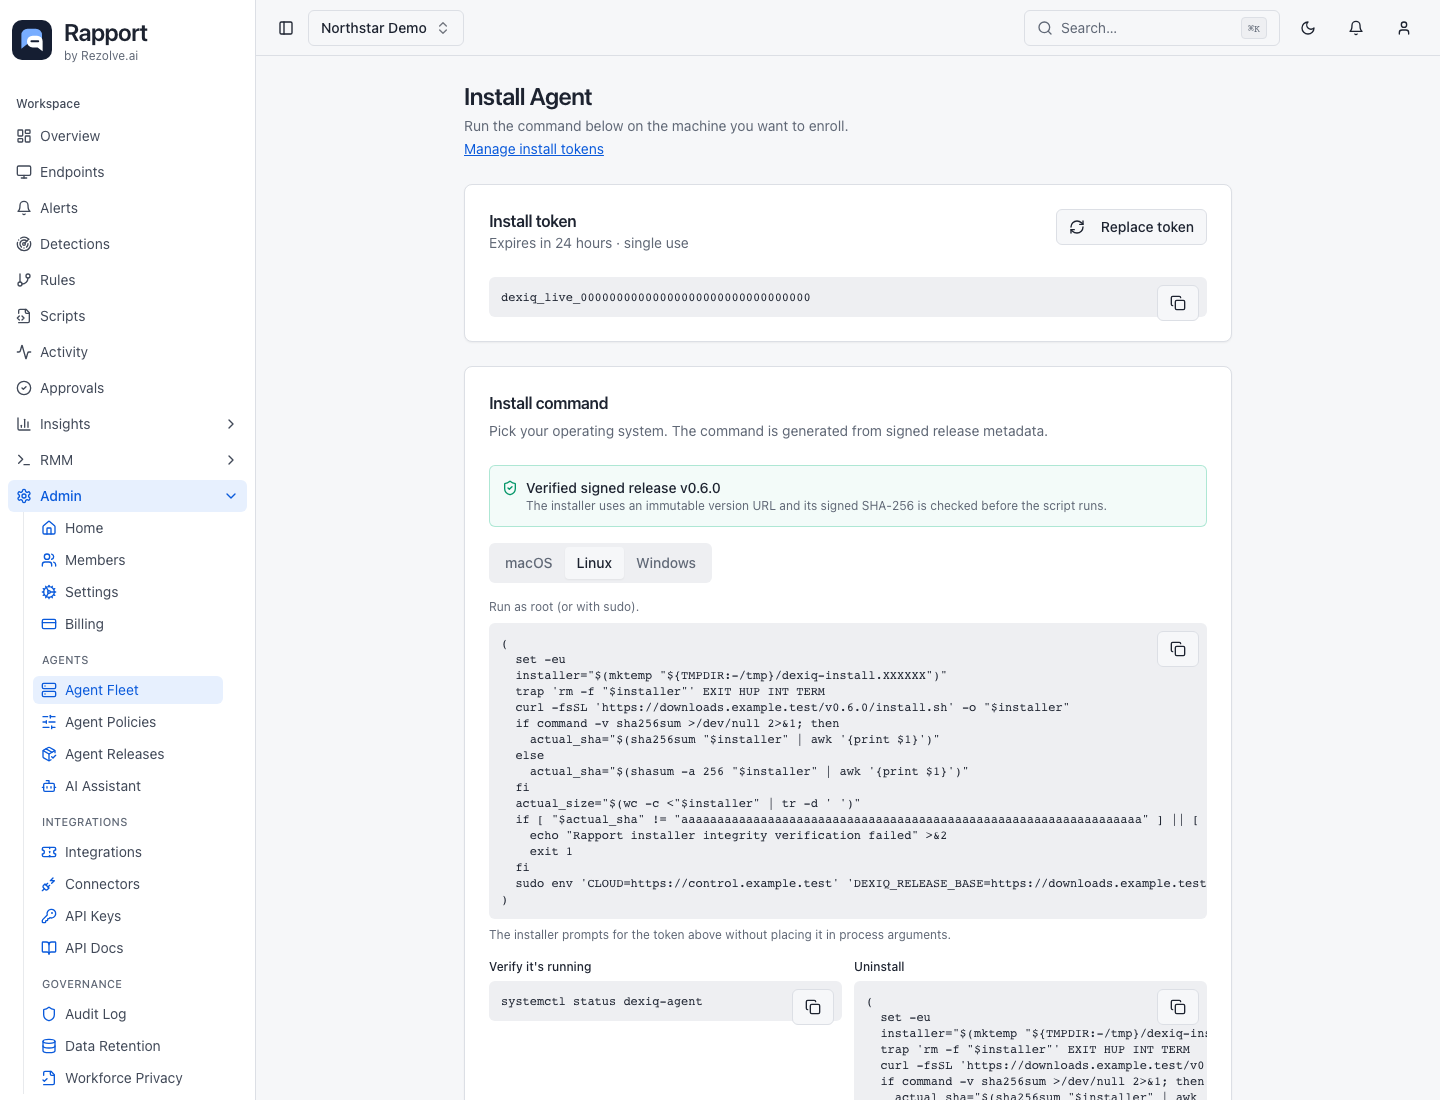Image resolution: width=1440 pixels, height=1100 pixels.
Task: Open the Billing page
Action: click(x=128, y=624)
